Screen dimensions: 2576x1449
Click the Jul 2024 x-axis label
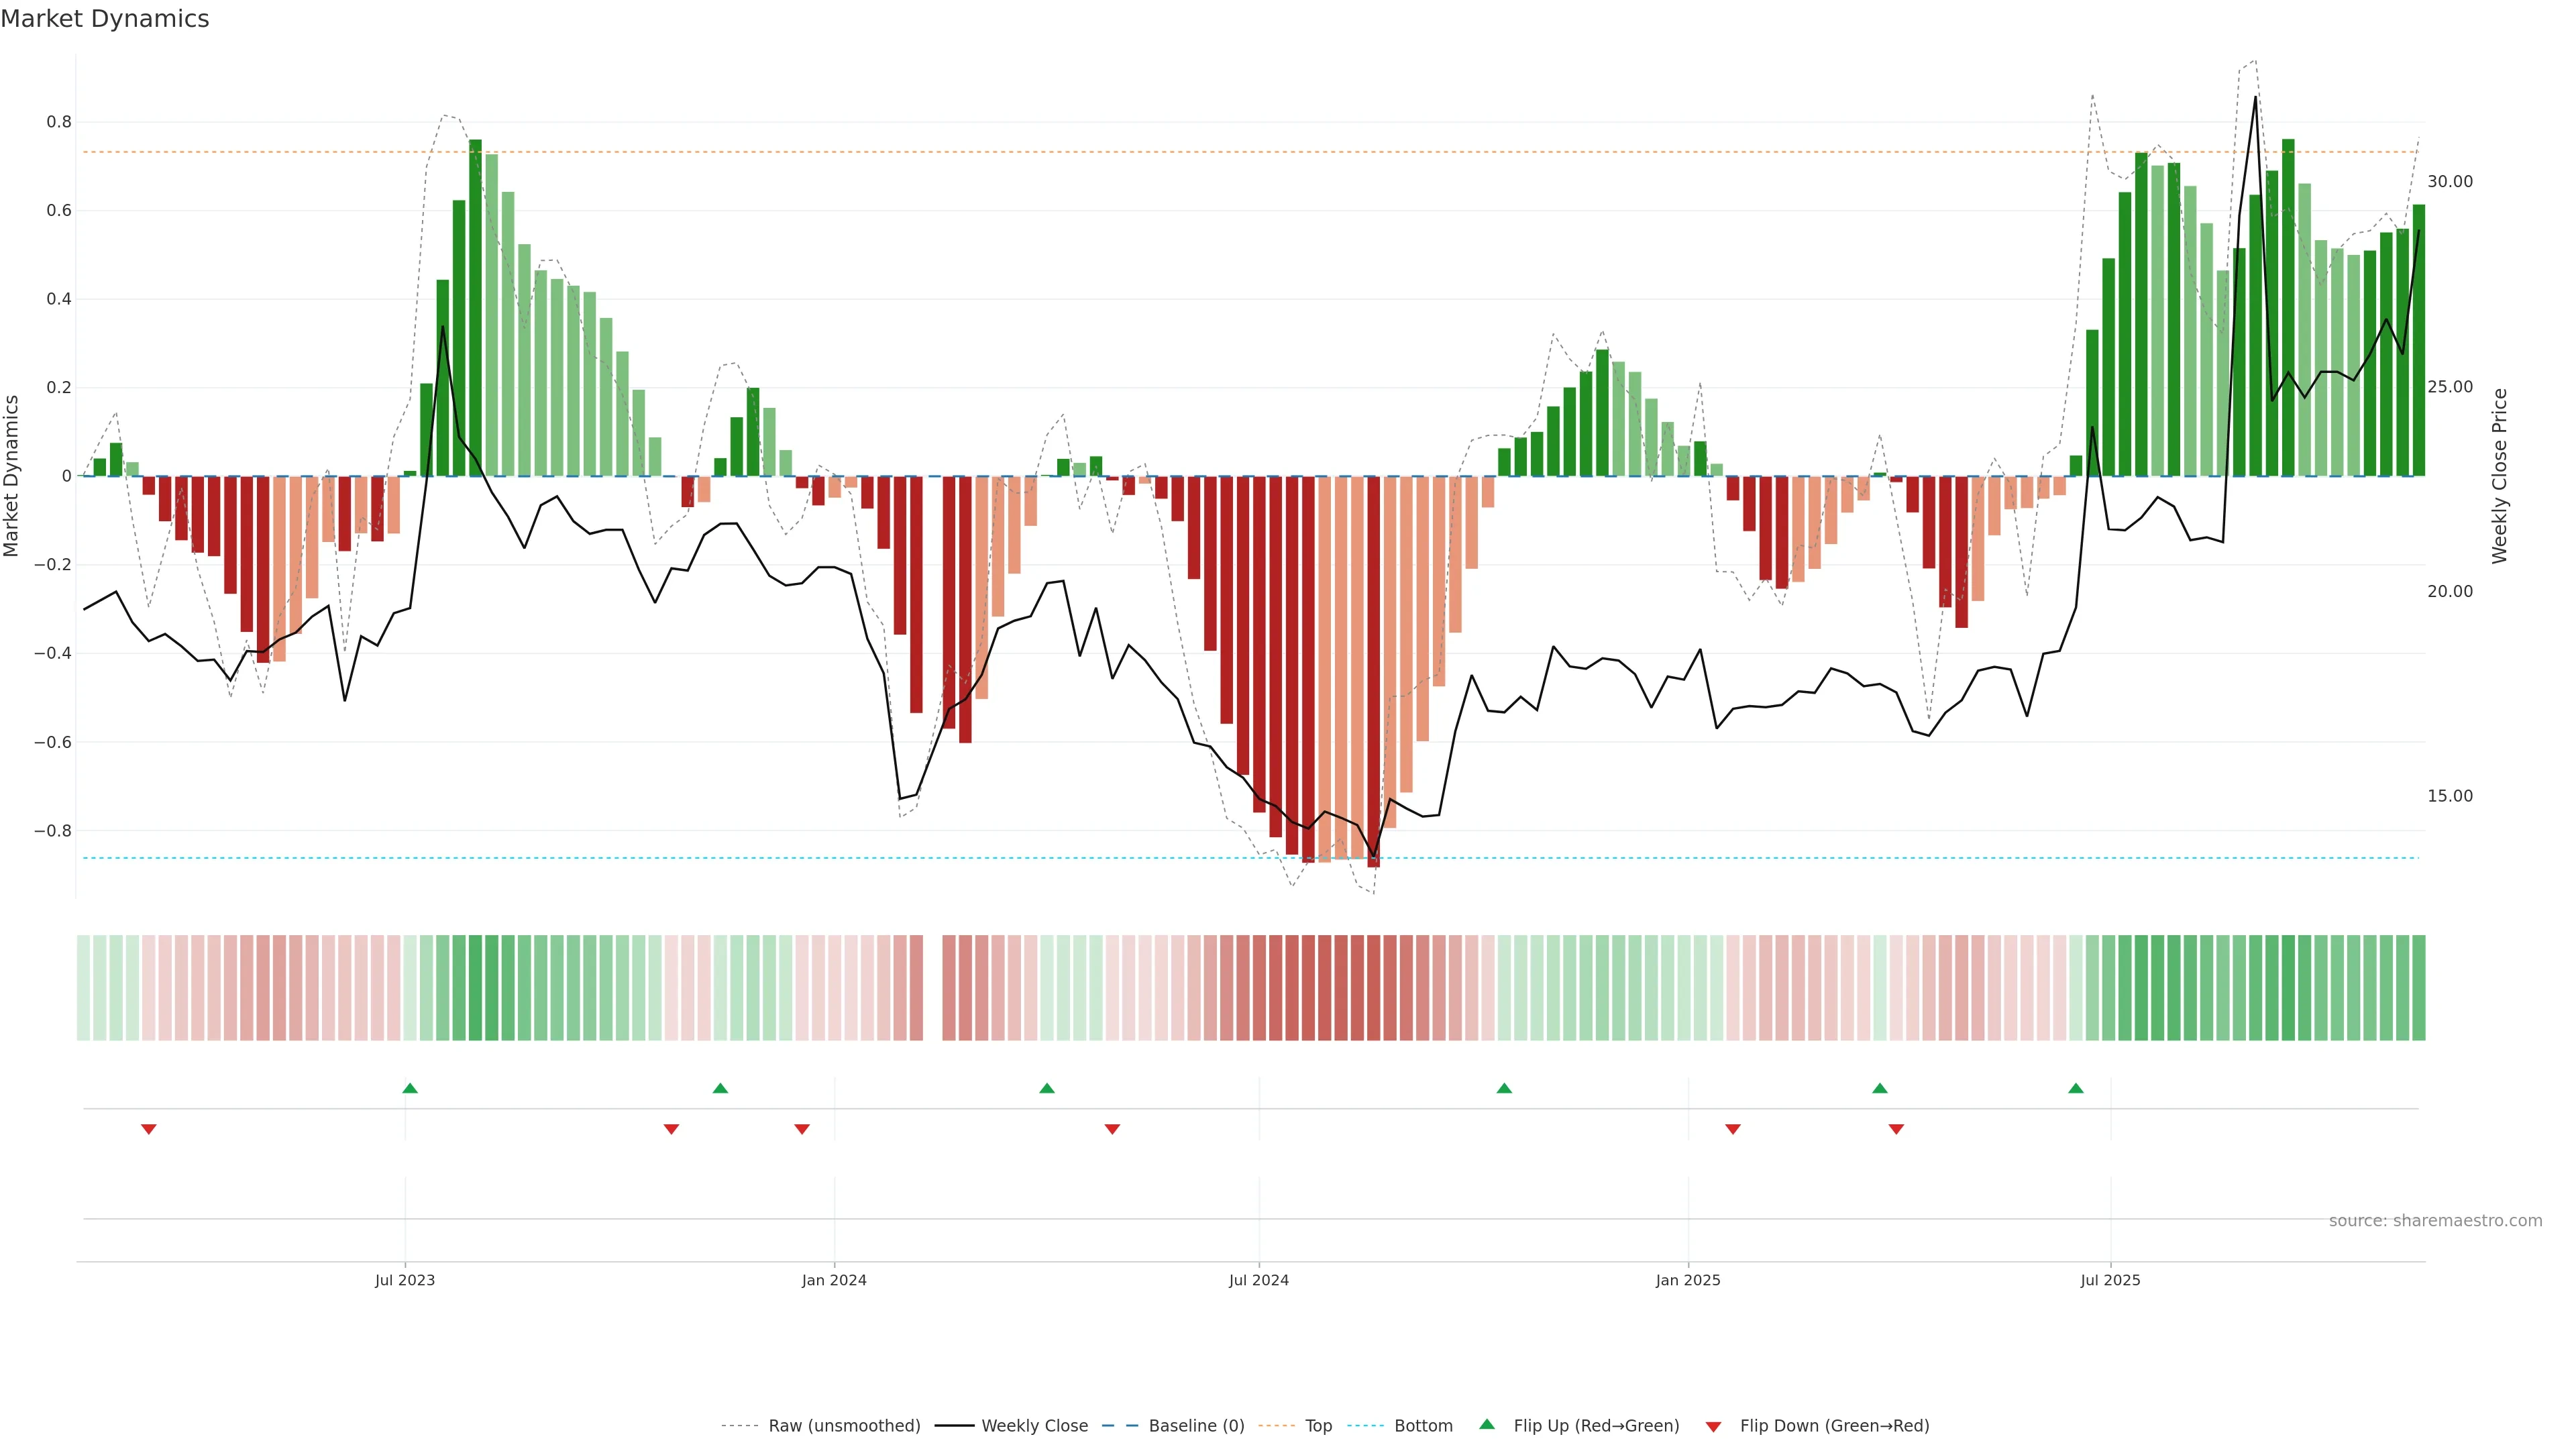pyautogui.click(x=1259, y=1280)
